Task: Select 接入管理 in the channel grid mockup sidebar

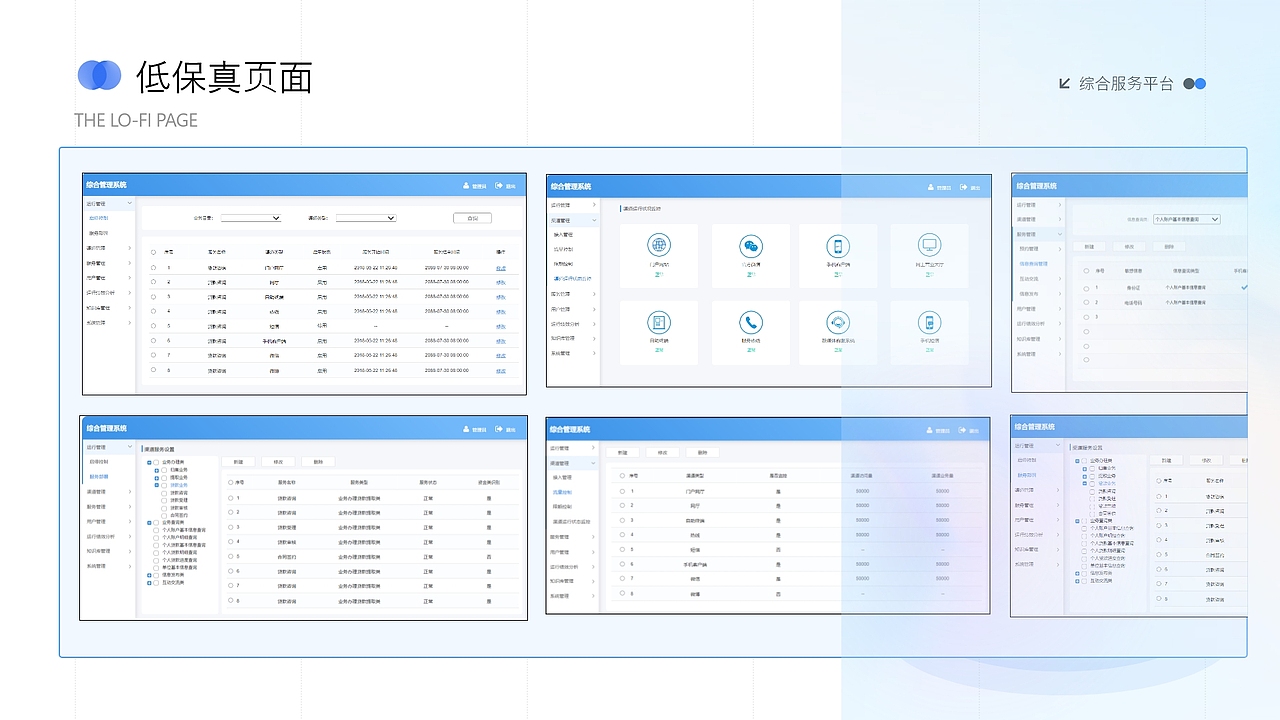Action: [563, 235]
